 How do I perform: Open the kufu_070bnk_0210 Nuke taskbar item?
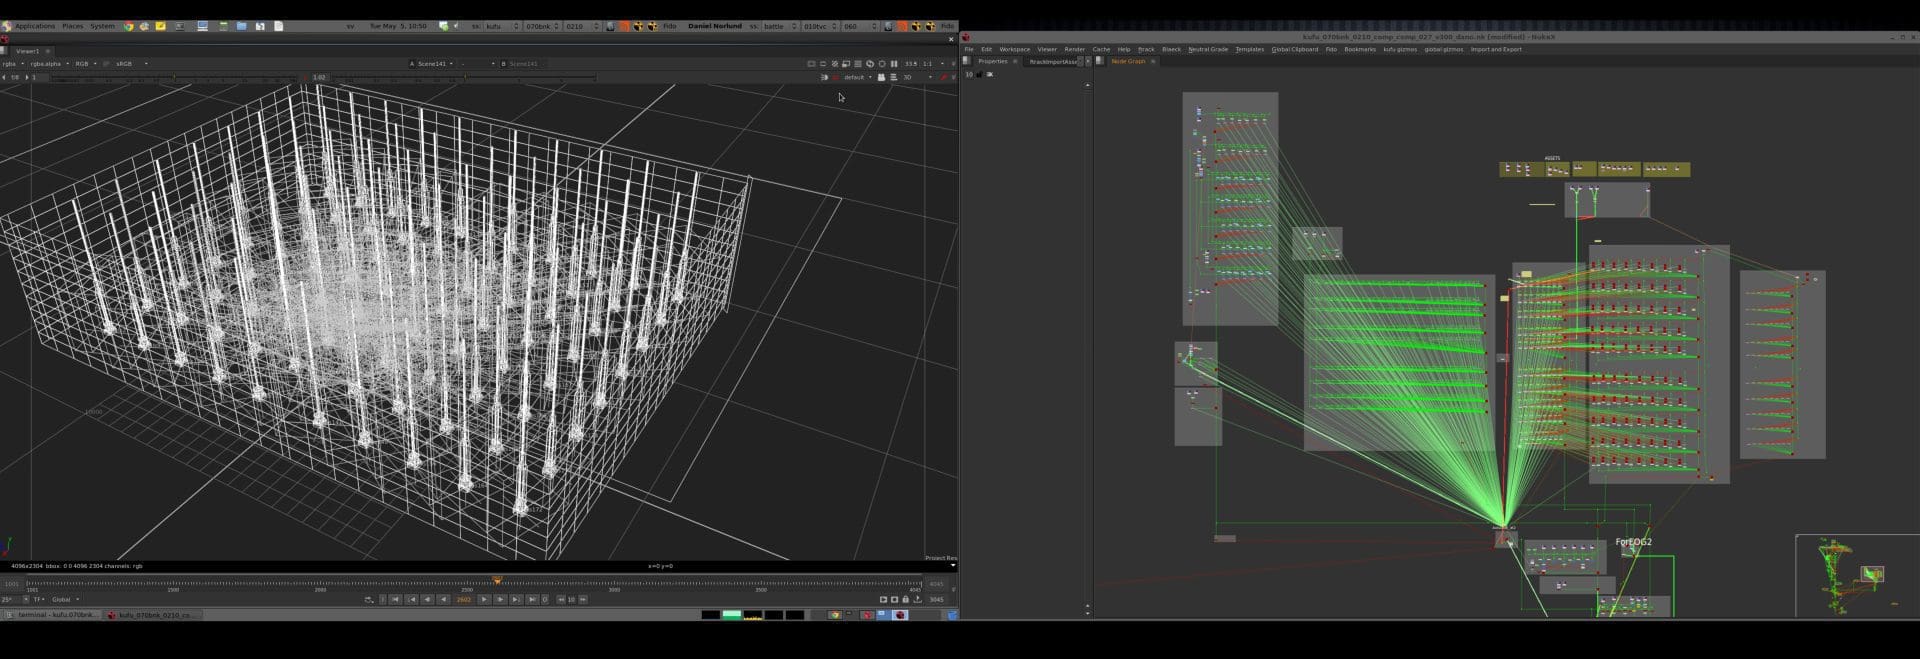click(x=154, y=614)
